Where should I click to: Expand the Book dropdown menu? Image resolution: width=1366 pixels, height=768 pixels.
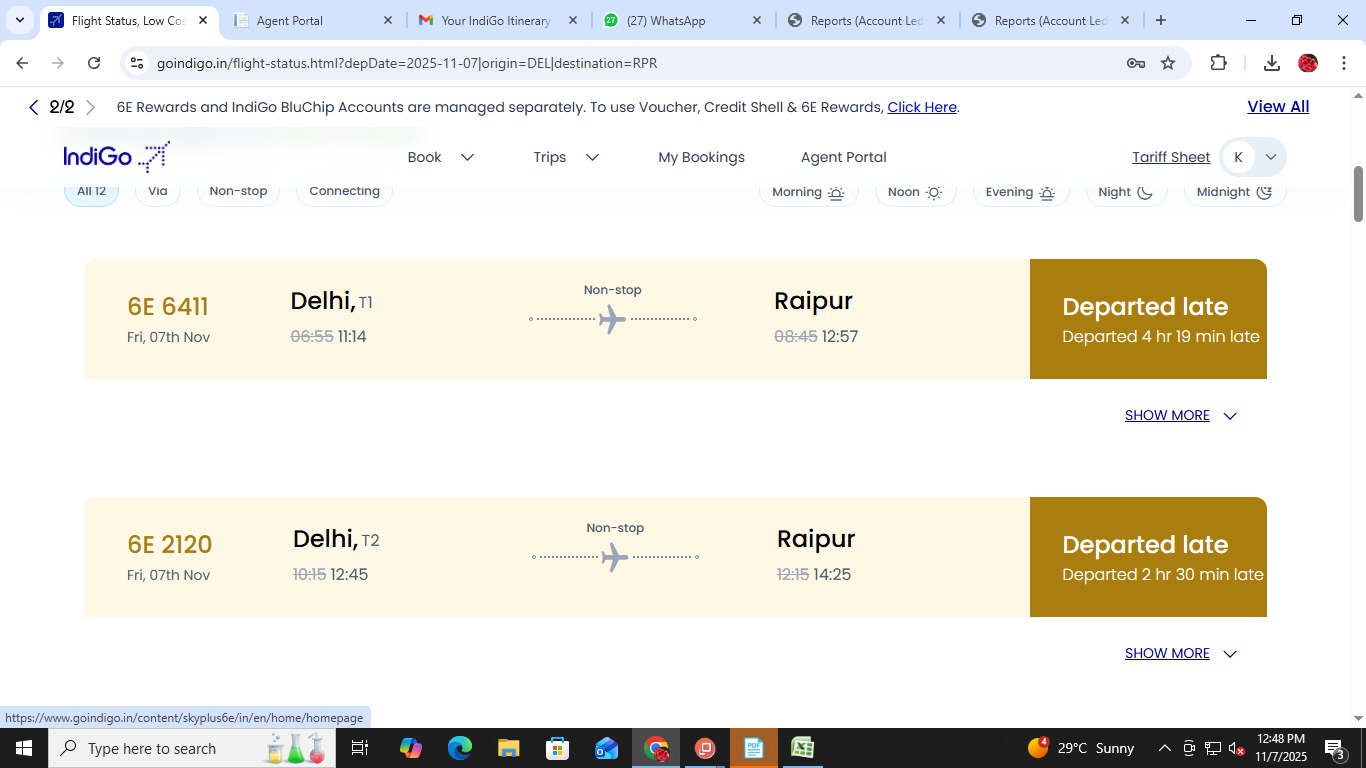click(440, 157)
